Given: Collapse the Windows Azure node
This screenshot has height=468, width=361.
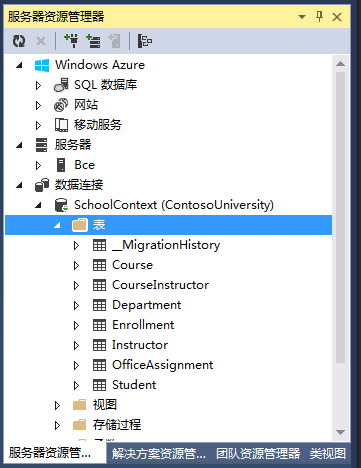Looking at the screenshot, I should click(x=19, y=65).
